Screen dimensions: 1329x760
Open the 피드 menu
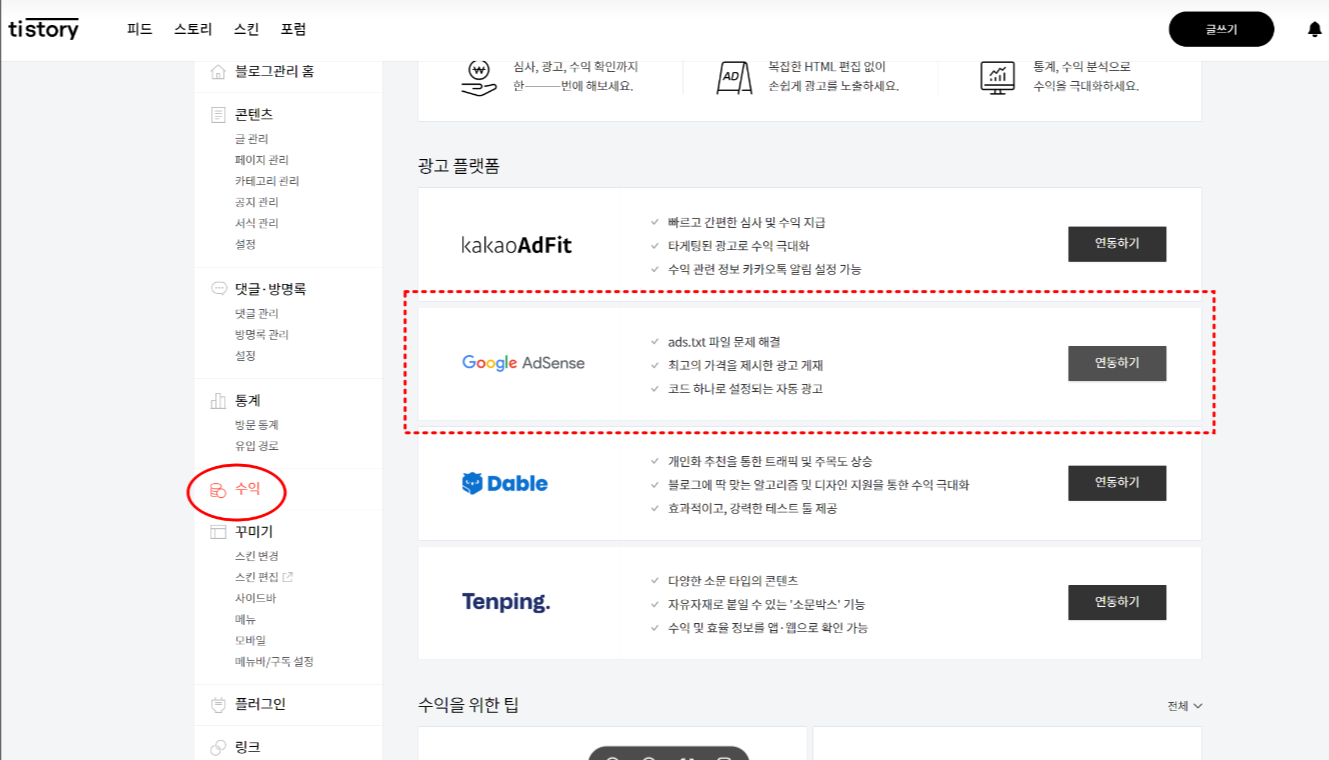140,30
